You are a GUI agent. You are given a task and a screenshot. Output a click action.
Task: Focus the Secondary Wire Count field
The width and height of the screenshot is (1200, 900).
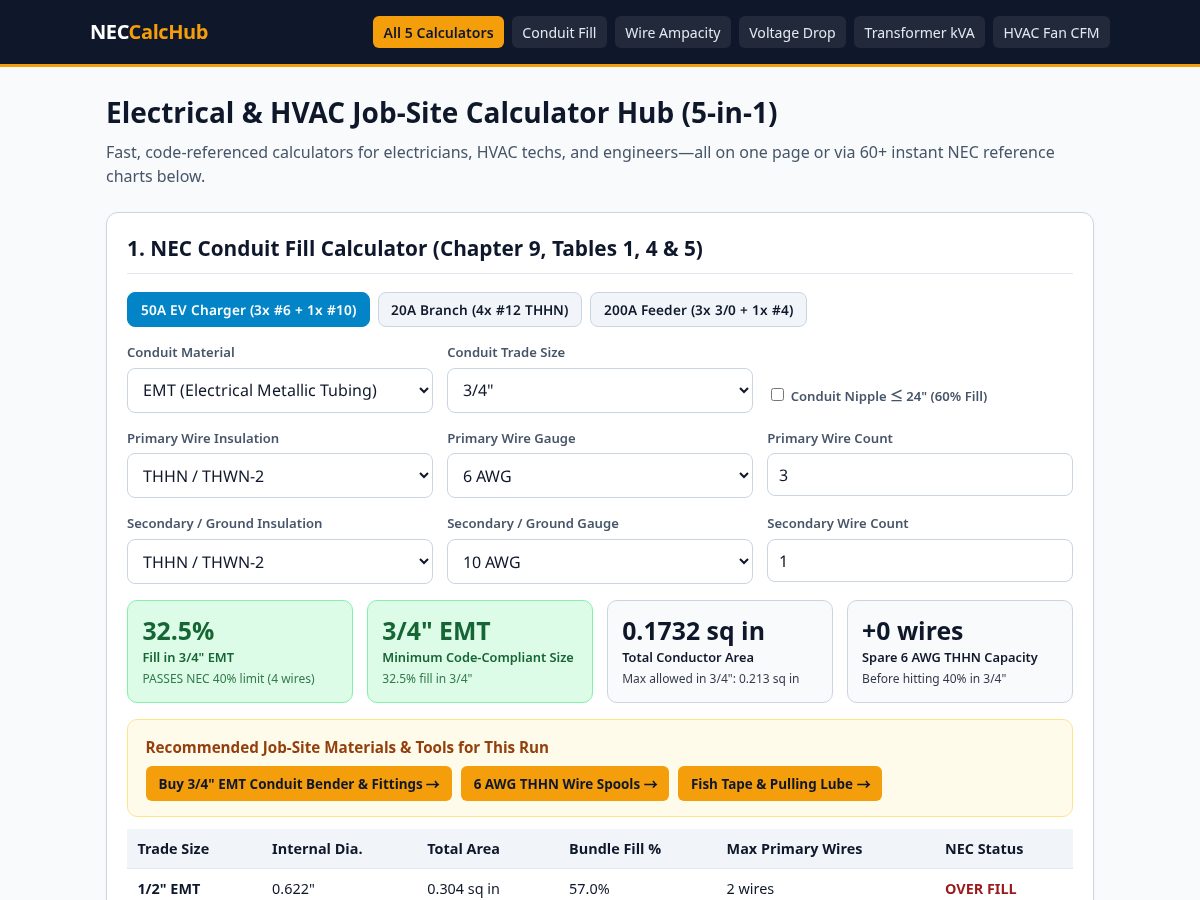(920, 561)
